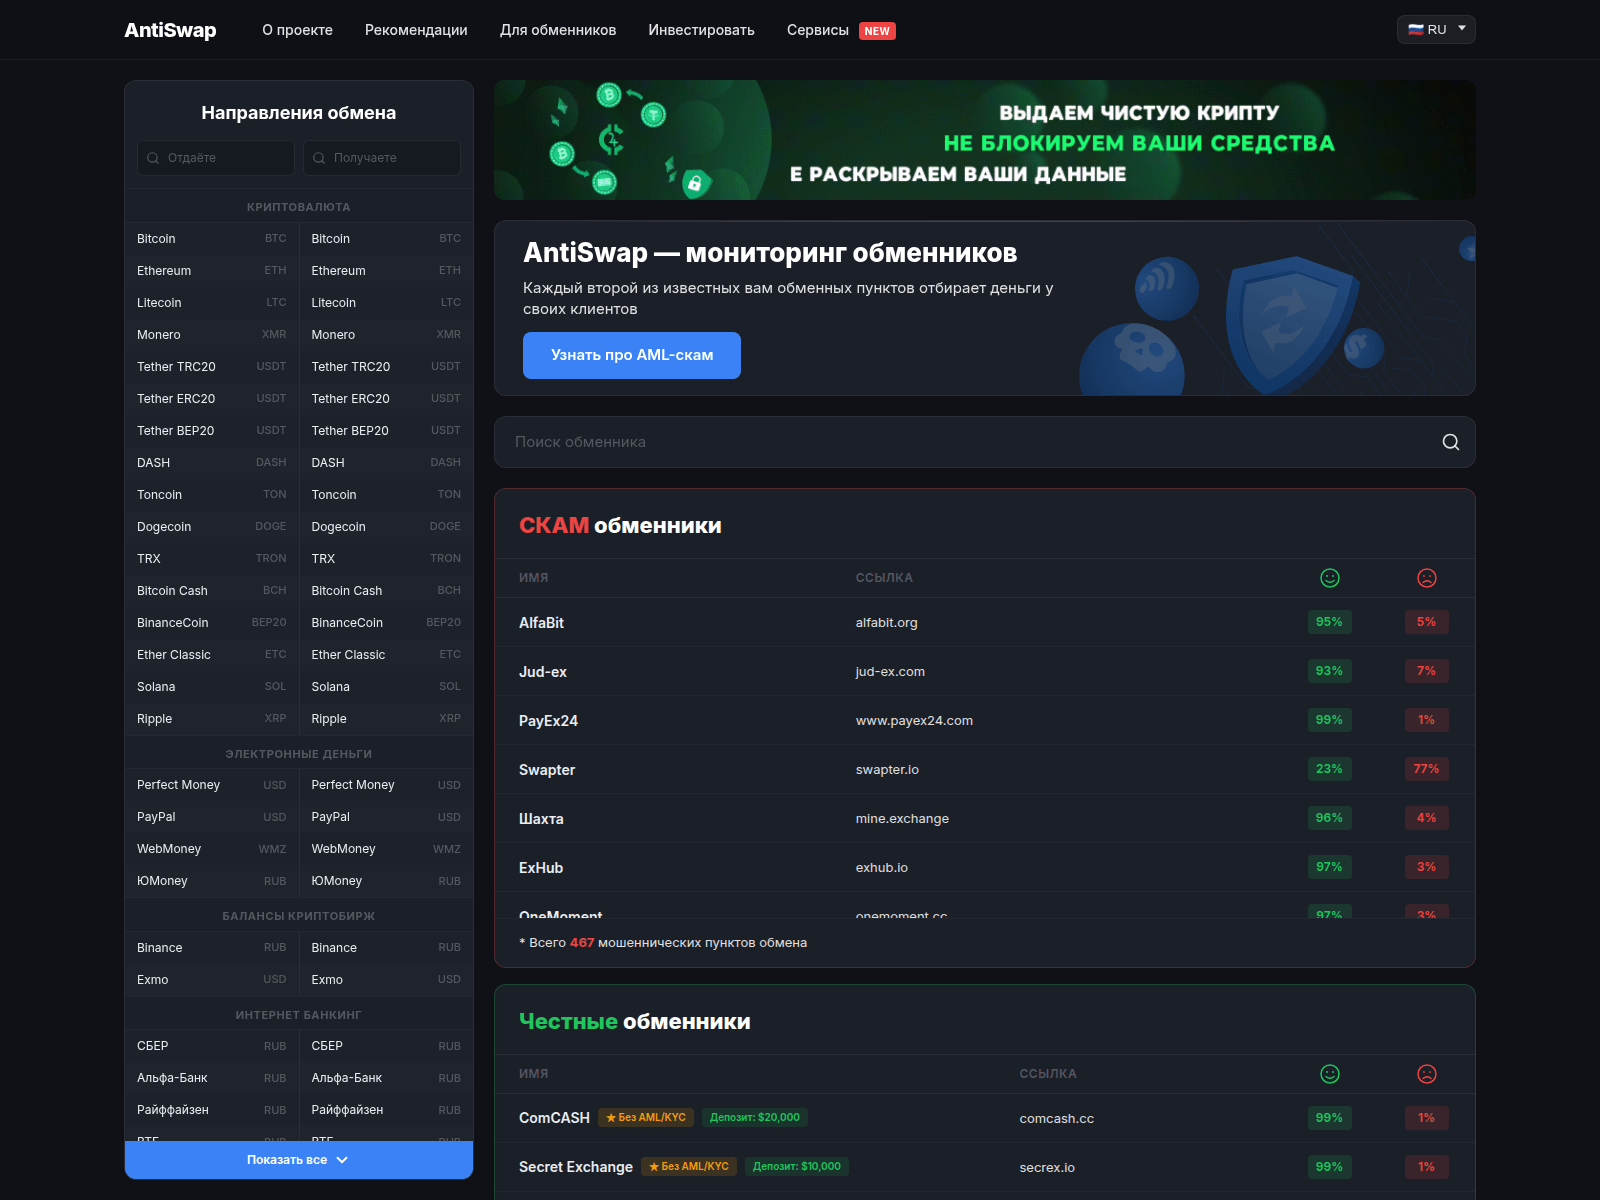Open the swapter.io link
This screenshot has height=1200, width=1600.
(887, 770)
